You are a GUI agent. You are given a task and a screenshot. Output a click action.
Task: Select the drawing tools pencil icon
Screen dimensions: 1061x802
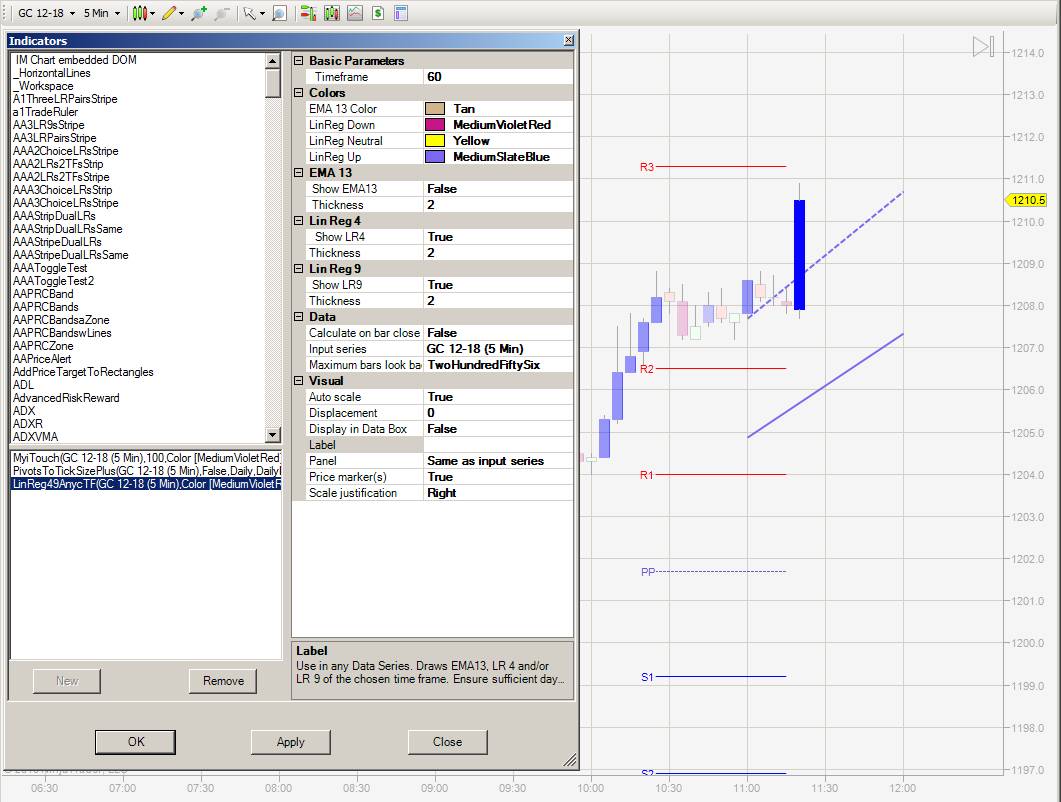(x=168, y=13)
